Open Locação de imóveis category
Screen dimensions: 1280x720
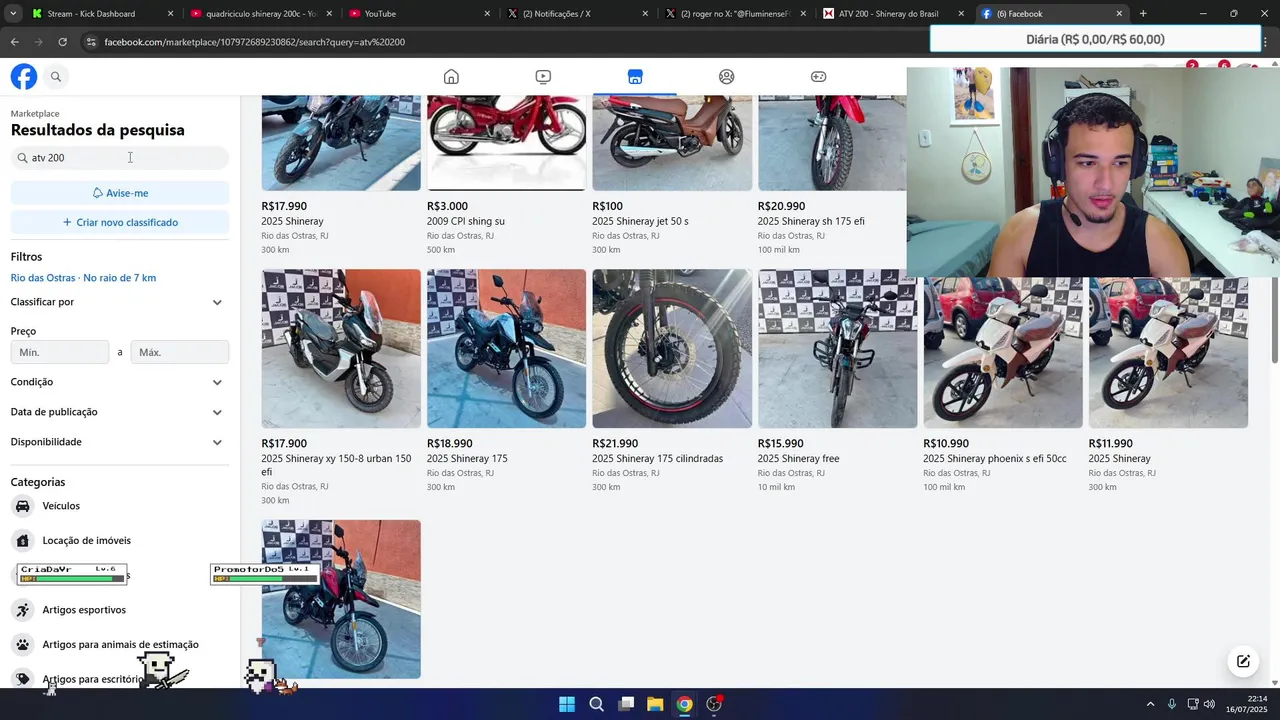86,541
